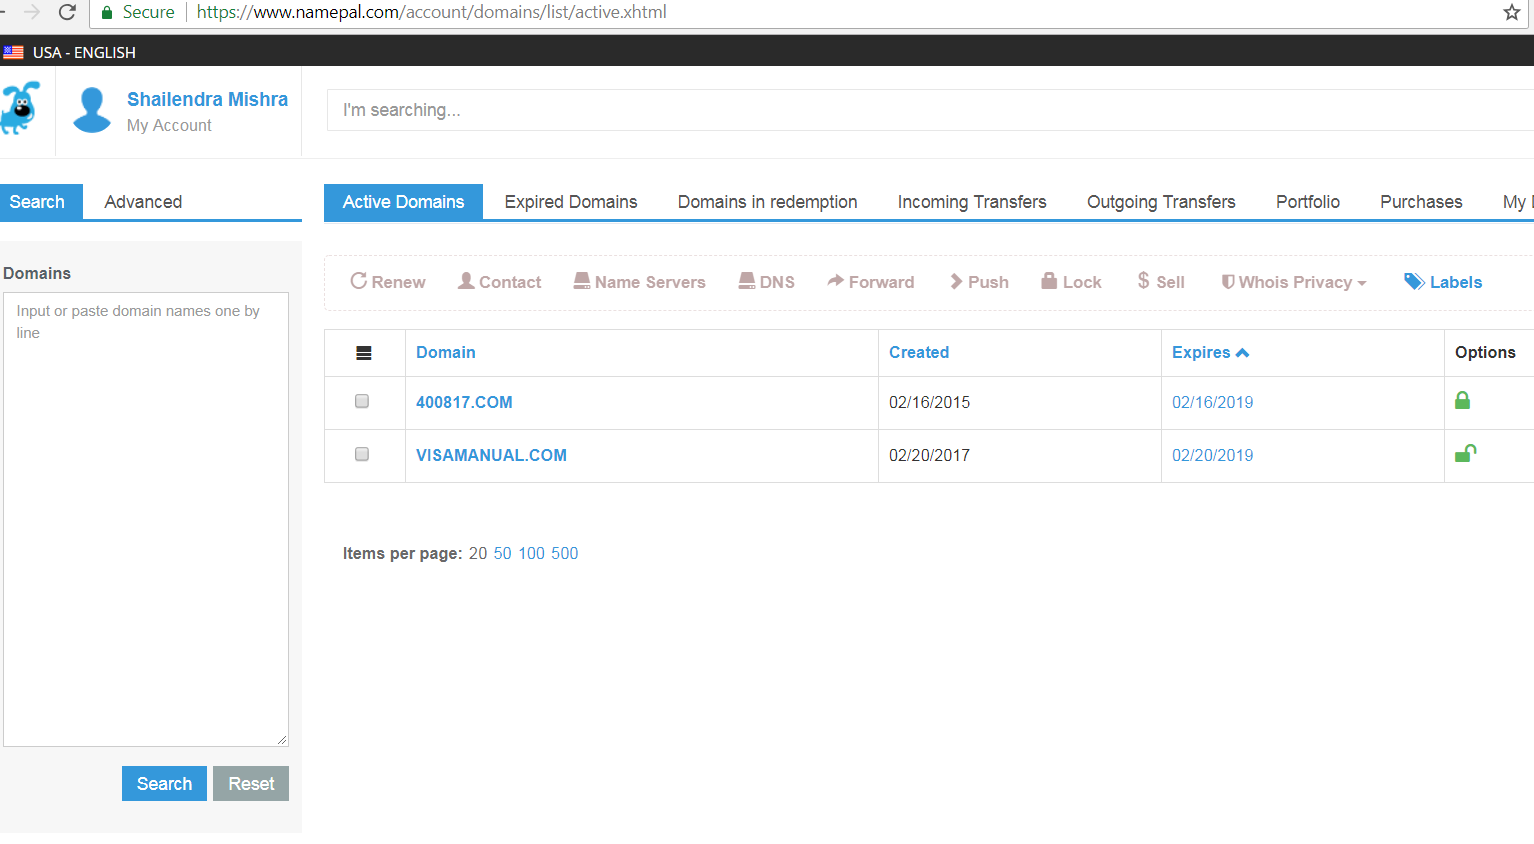Image resolution: width=1534 pixels, height=844 pixels.
Task: Tick the checkbox for 400817.COM
Action: click(x=362, y=401)
